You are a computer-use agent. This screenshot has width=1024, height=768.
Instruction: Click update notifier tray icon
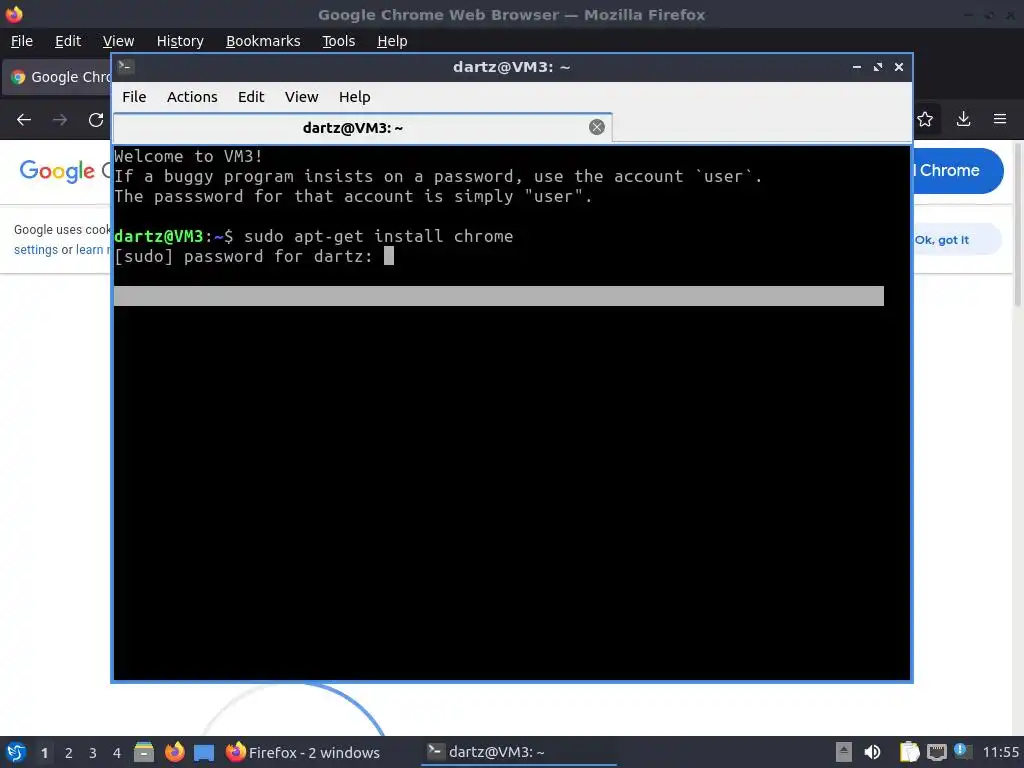pyautogui.click(x=963, y=751)
